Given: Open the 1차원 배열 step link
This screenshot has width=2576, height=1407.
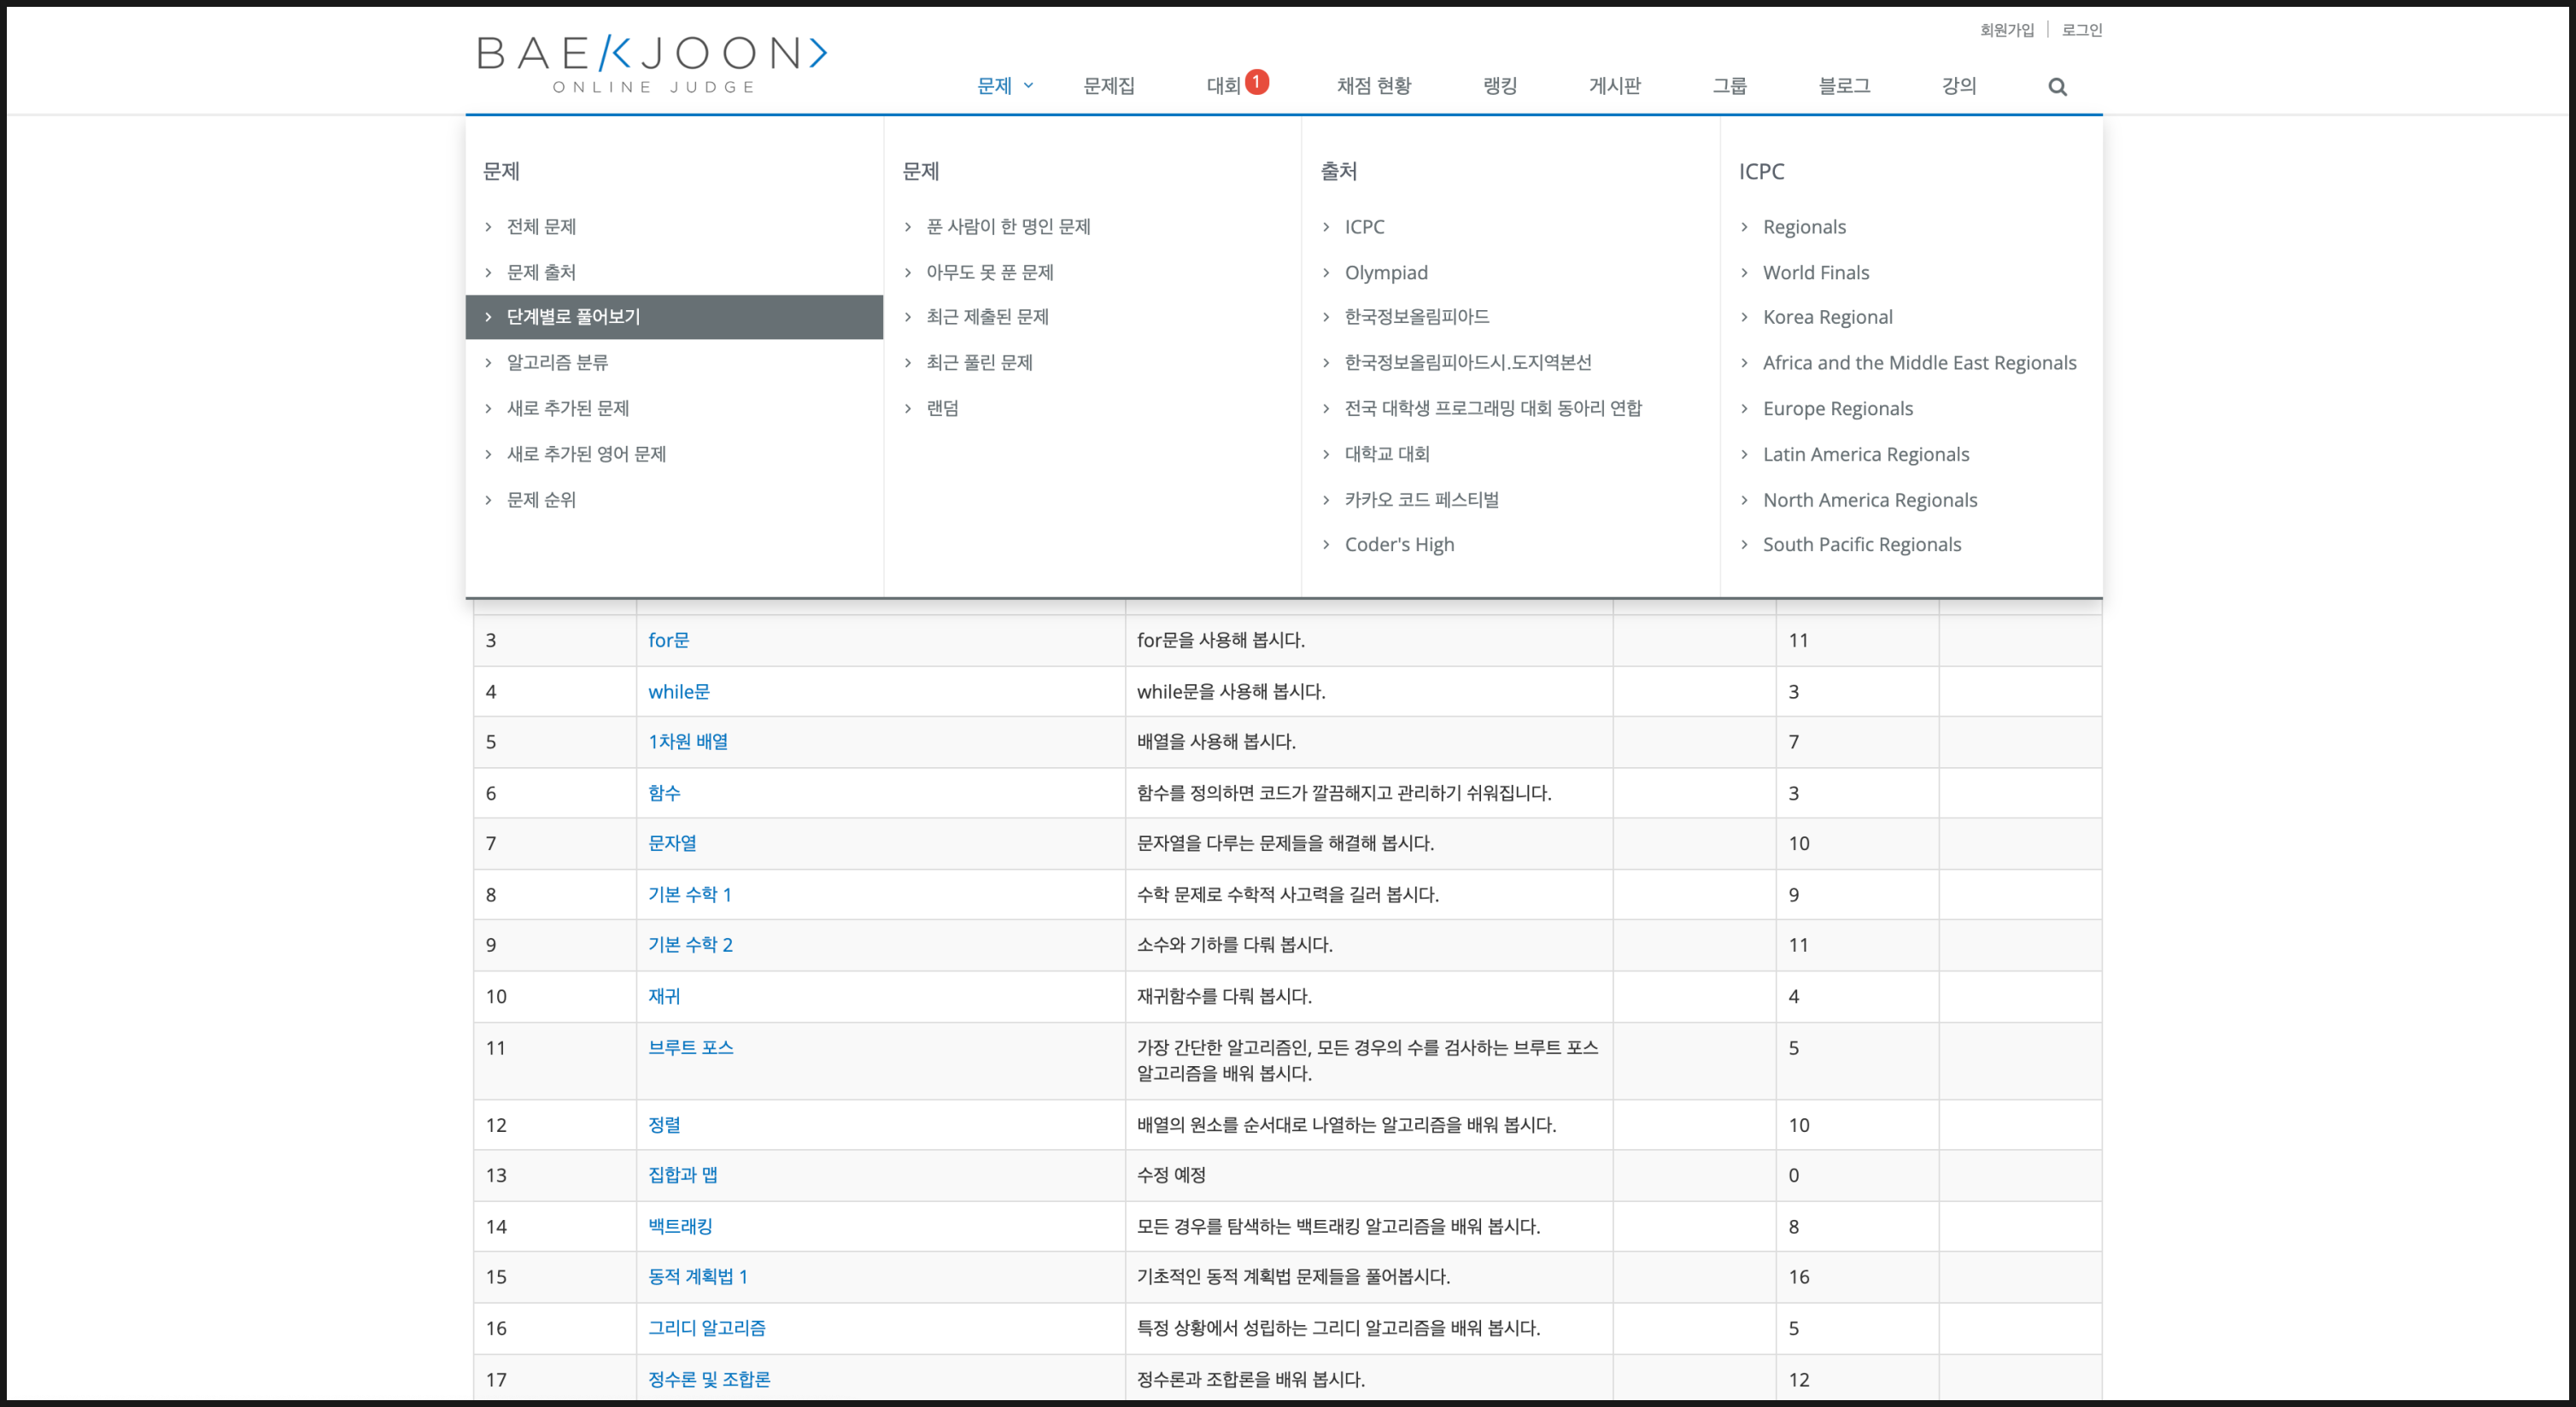Looking at the screenshot, I should [687, 742].
